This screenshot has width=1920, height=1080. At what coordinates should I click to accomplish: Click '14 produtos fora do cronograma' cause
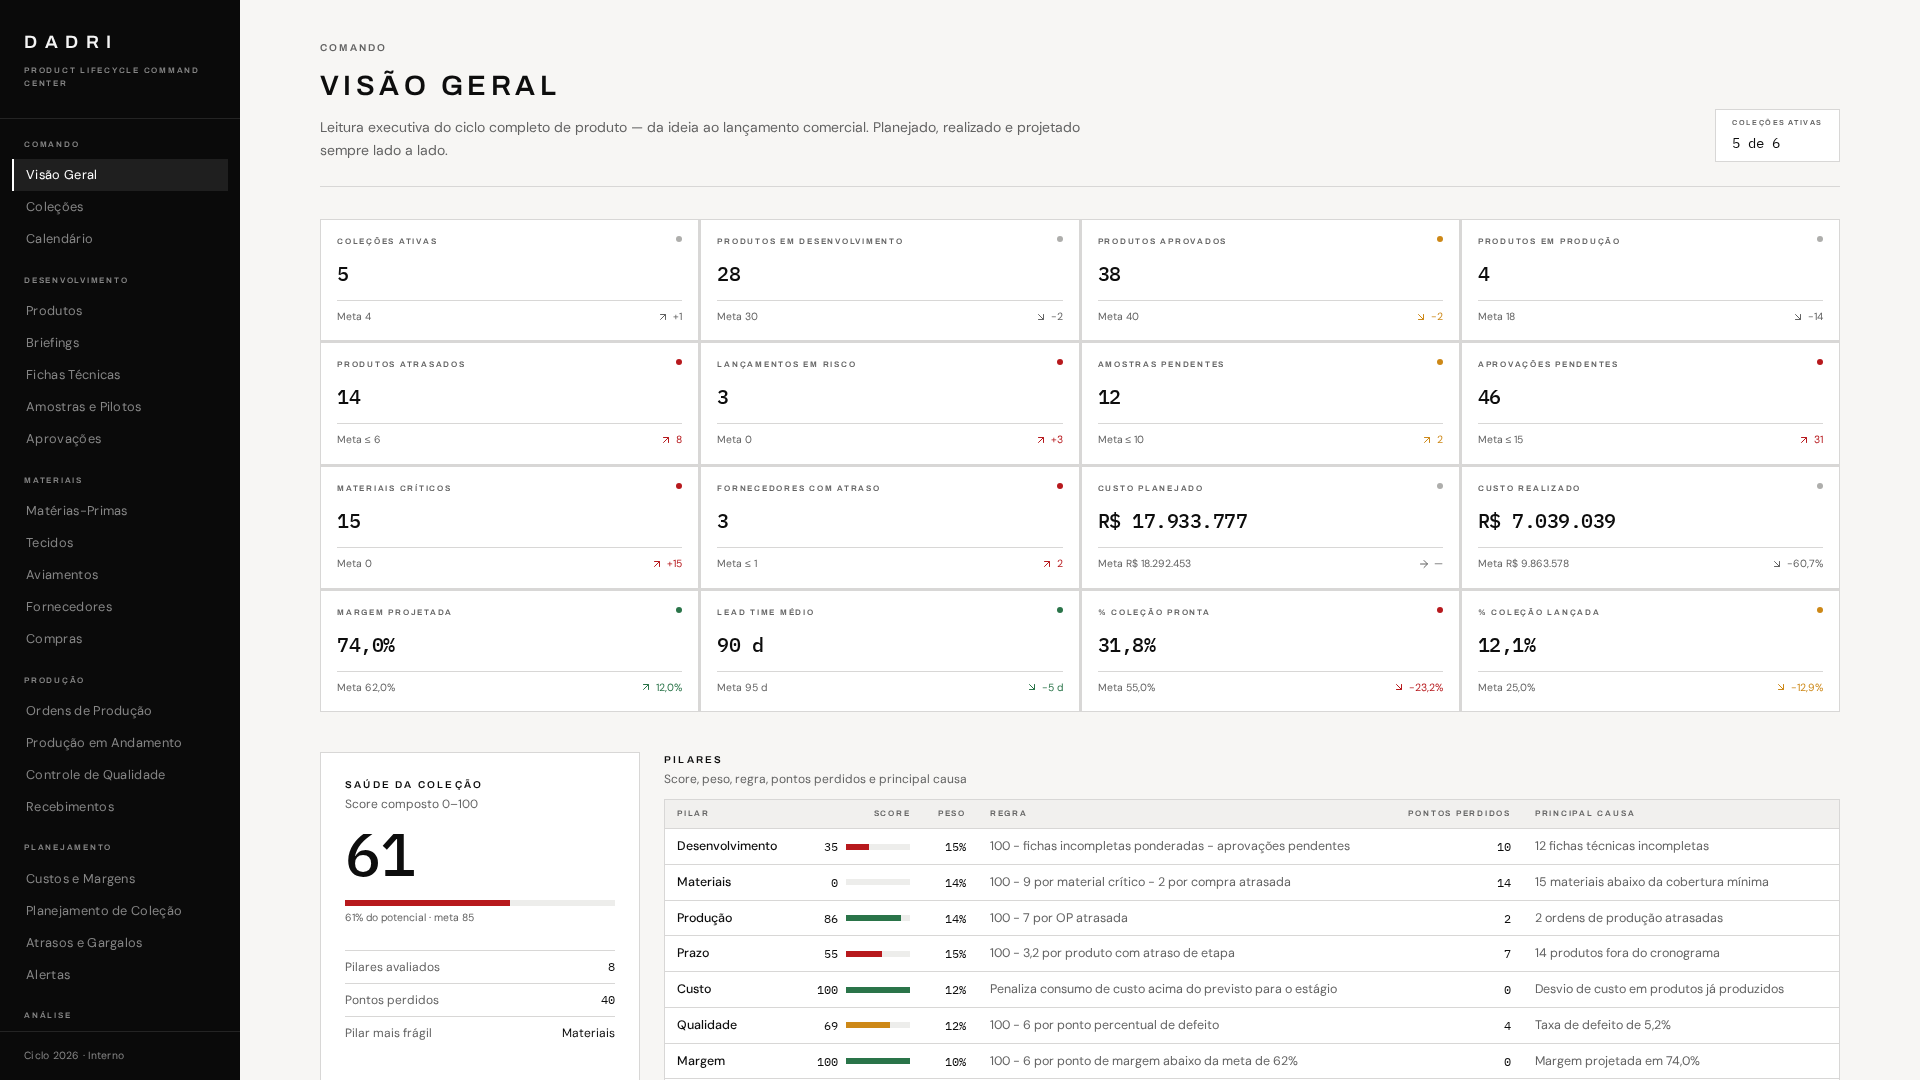pos(1627,953)
